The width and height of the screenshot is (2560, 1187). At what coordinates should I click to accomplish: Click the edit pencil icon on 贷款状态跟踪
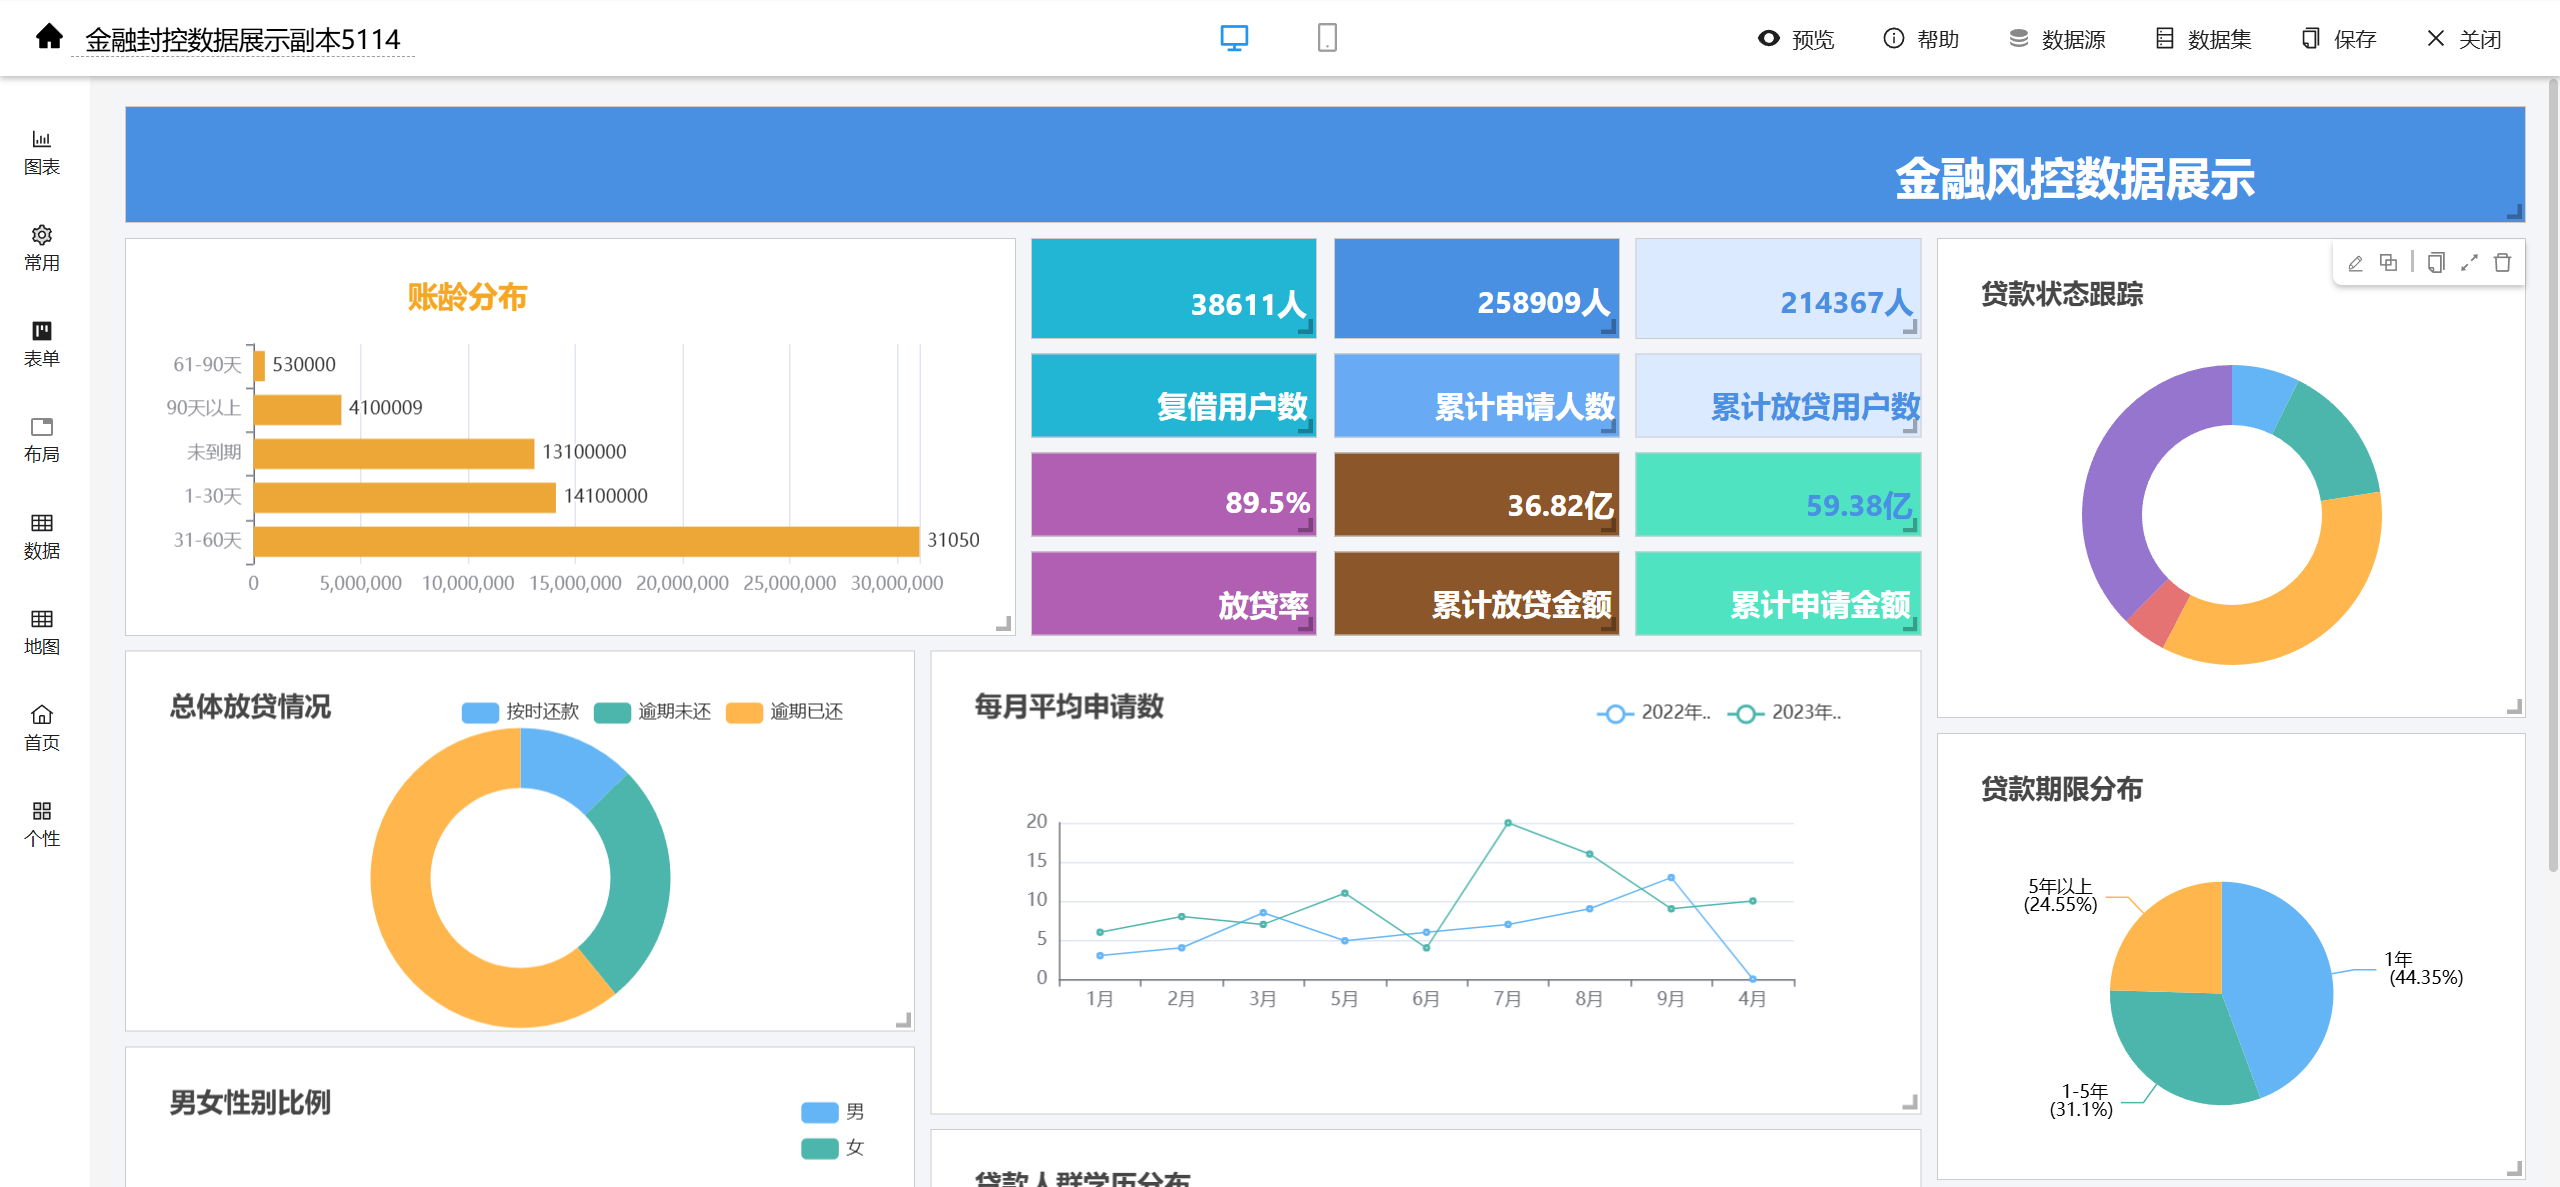point(2355,263)
